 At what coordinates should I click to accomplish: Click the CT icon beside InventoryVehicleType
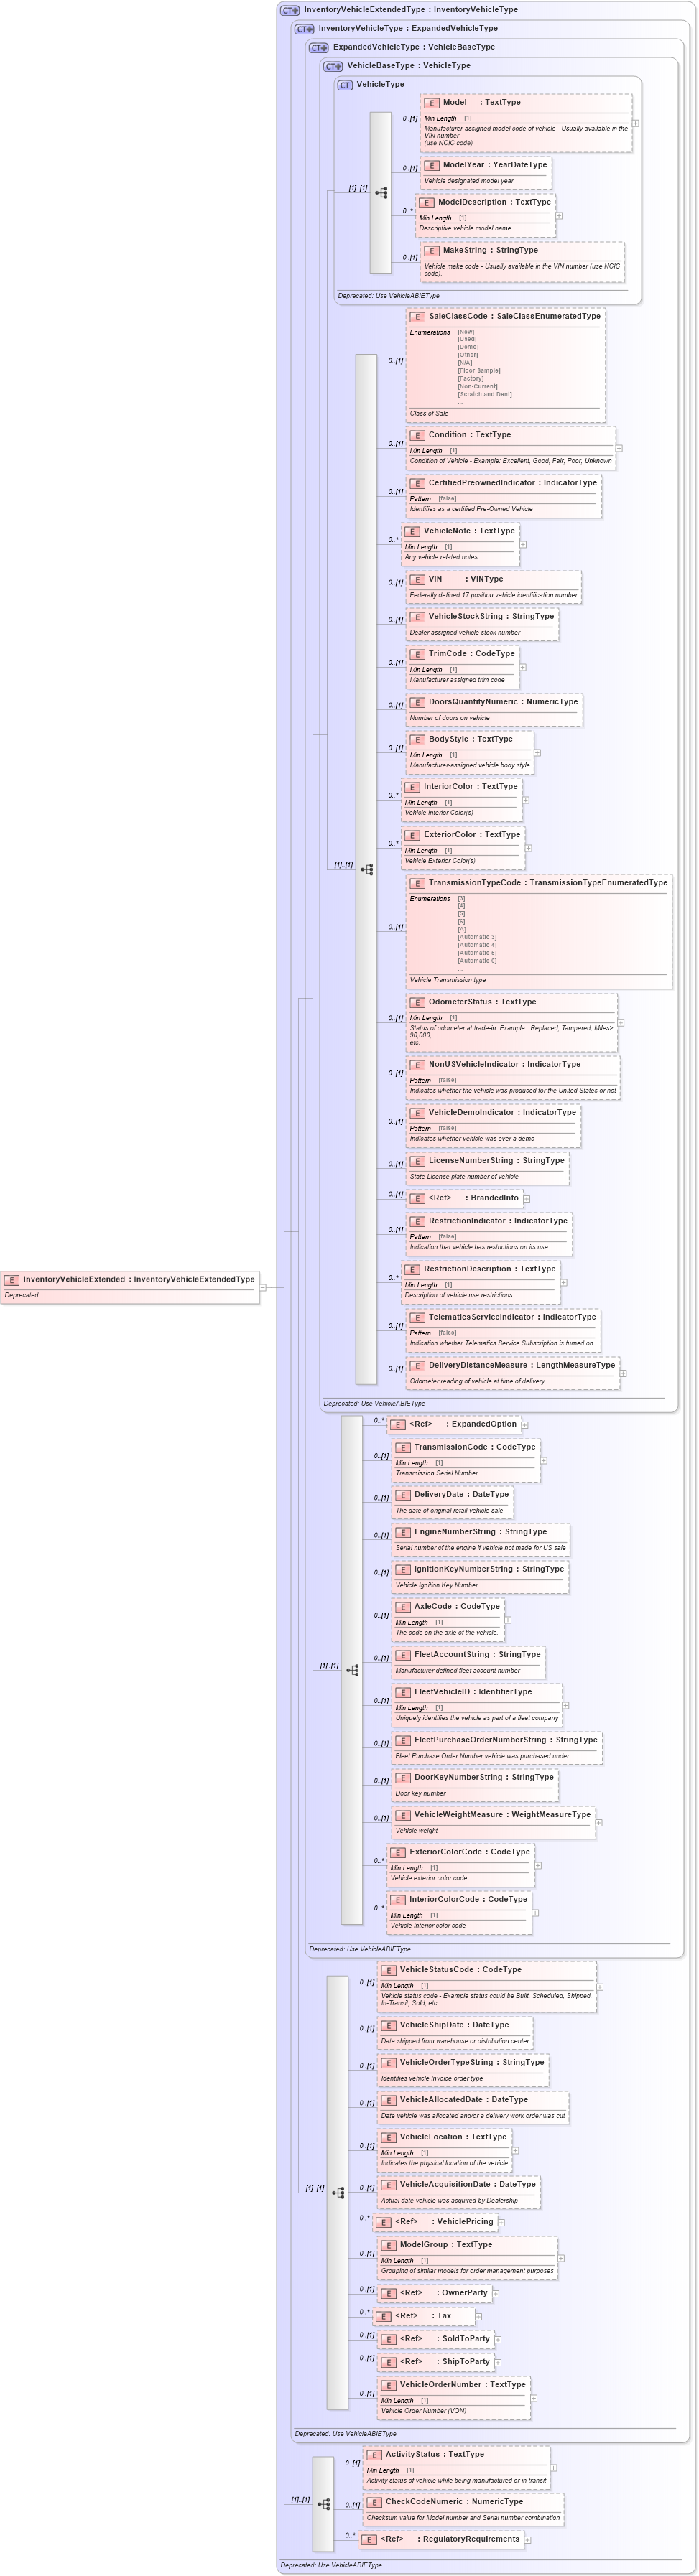coord(304,29)
